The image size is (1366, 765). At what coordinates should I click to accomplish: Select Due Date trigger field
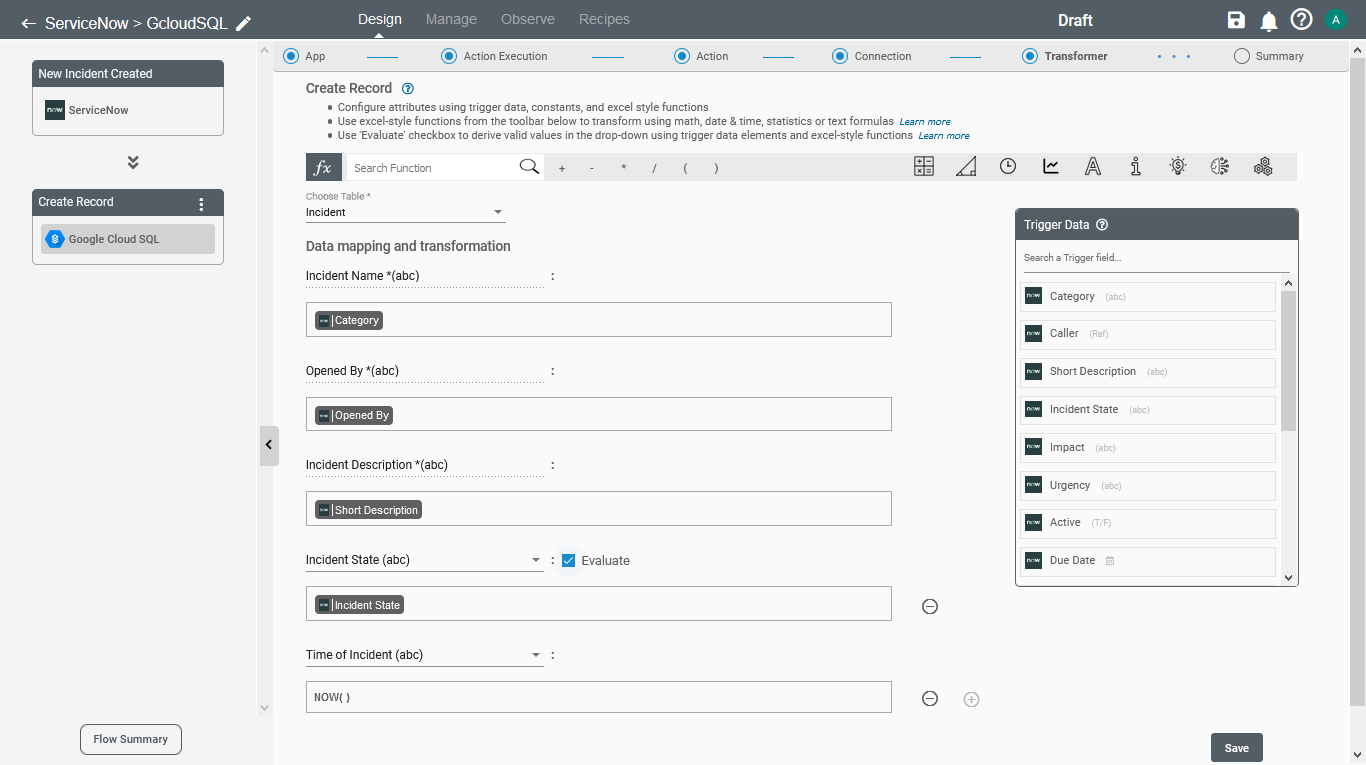point(1148,561)
